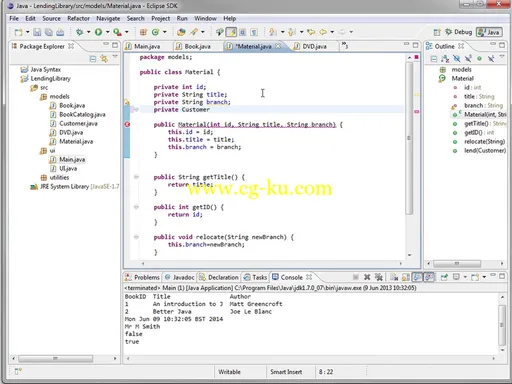Viewport: 512px width, 384px height.
Task: Open the Problems view tab
Action: 142,277
